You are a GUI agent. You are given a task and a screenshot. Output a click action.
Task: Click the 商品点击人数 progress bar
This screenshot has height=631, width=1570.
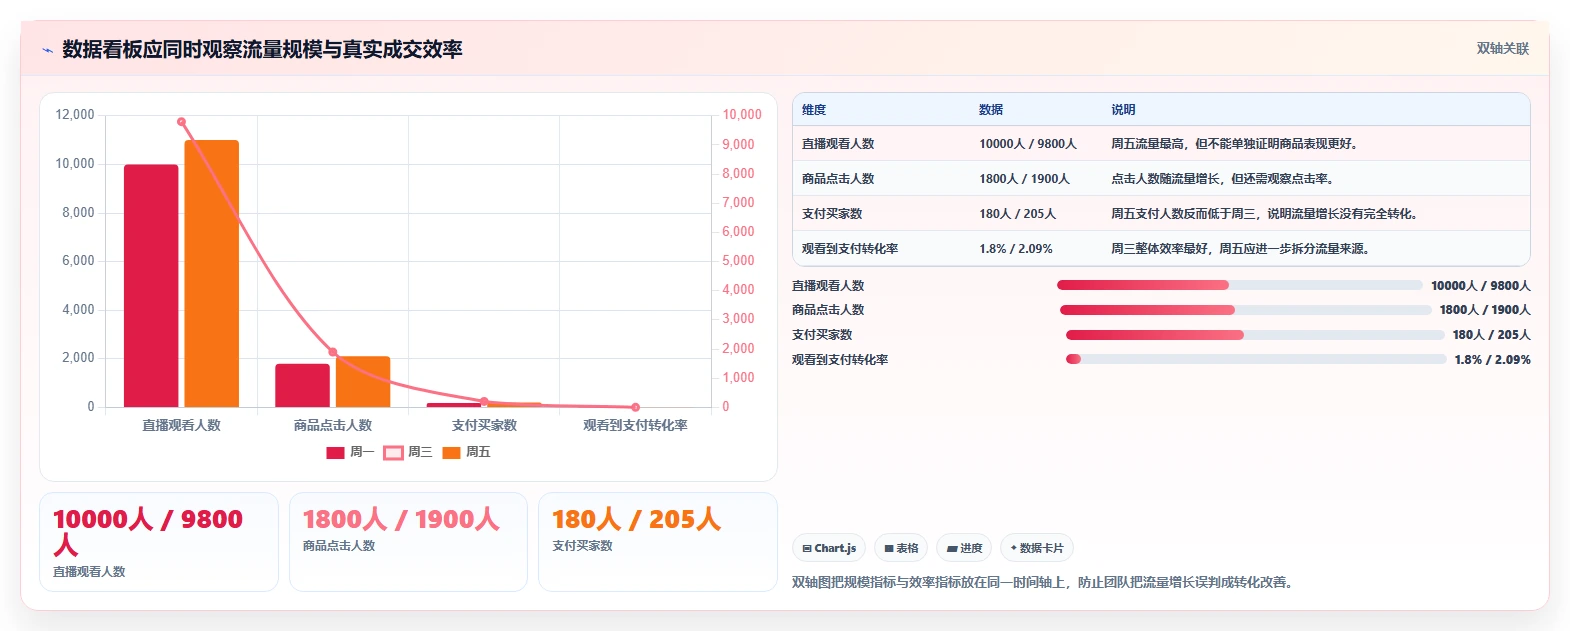[1245, 310]
